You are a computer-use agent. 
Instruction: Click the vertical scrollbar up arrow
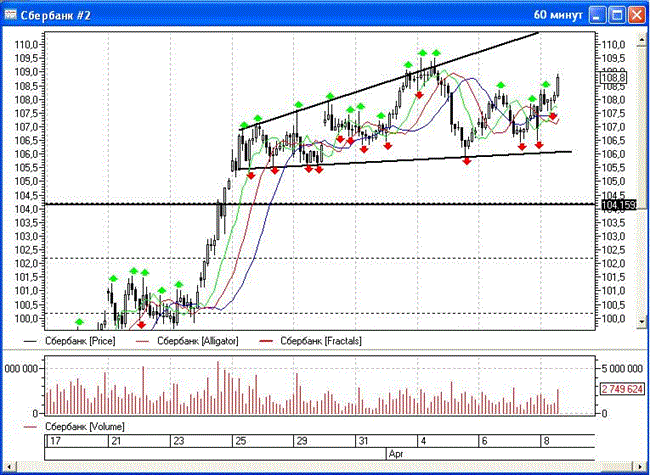(642, 40)
